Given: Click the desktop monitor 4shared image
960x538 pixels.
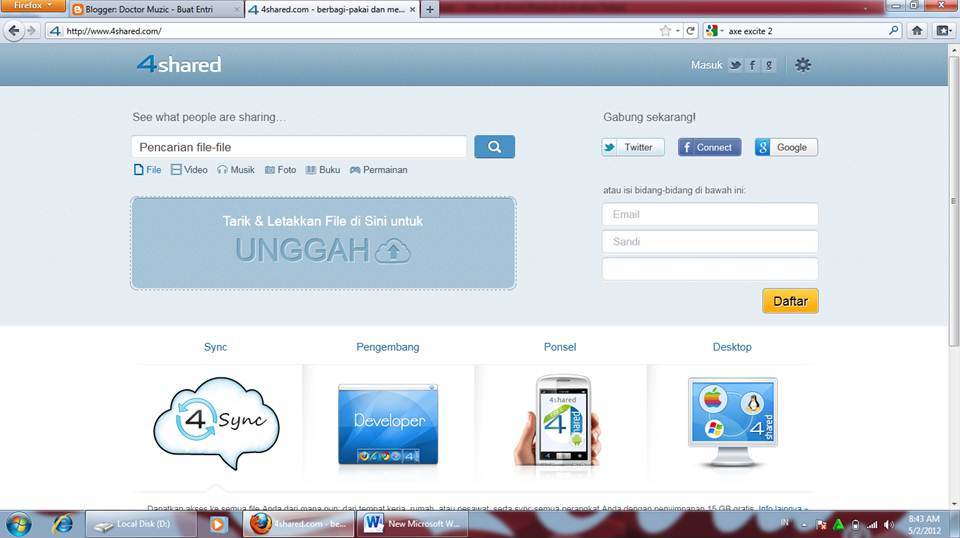Looking at the screenshot, I should (x=733, y=422).
